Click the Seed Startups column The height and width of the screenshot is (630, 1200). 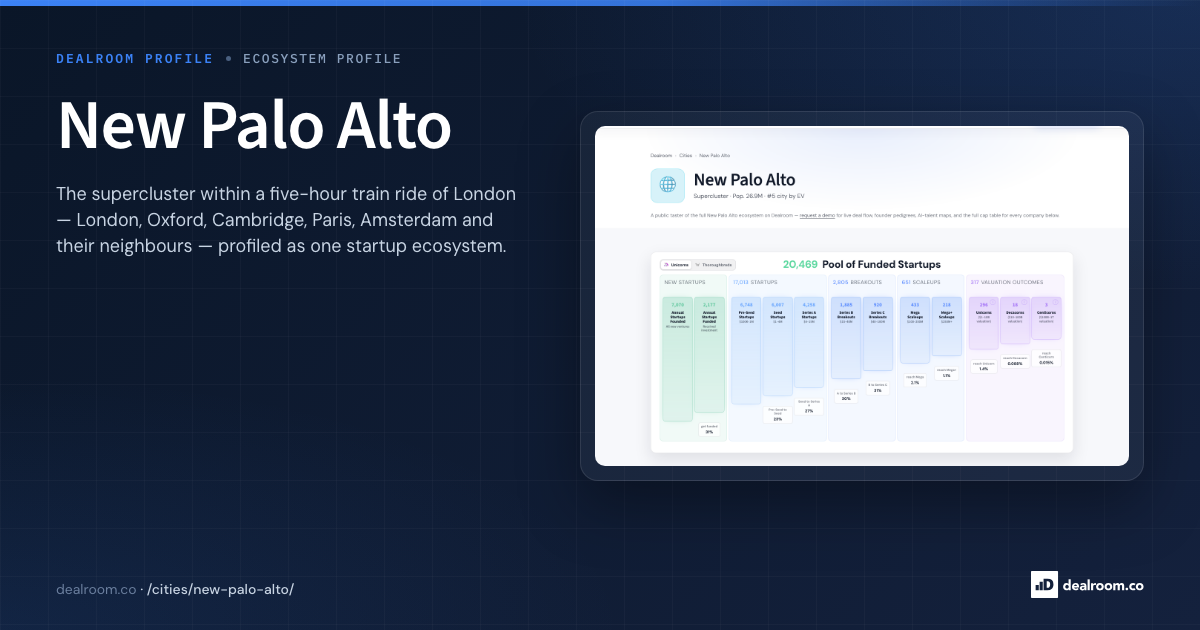[x=778, y=346]
